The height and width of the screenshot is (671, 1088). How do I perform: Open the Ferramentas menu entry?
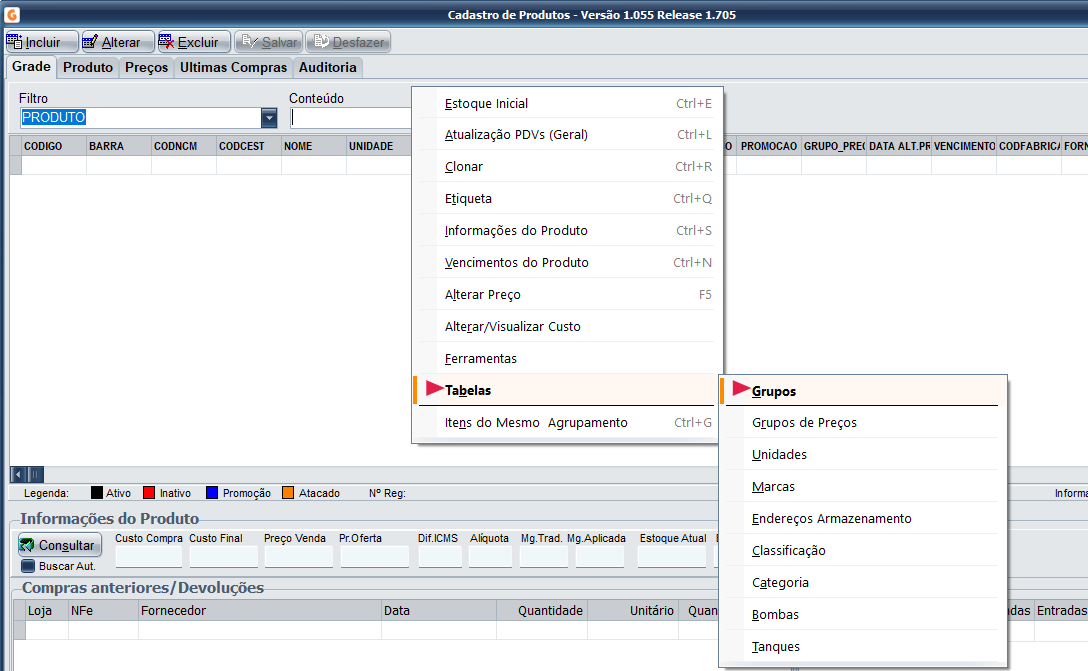click(x=566, y=358)
